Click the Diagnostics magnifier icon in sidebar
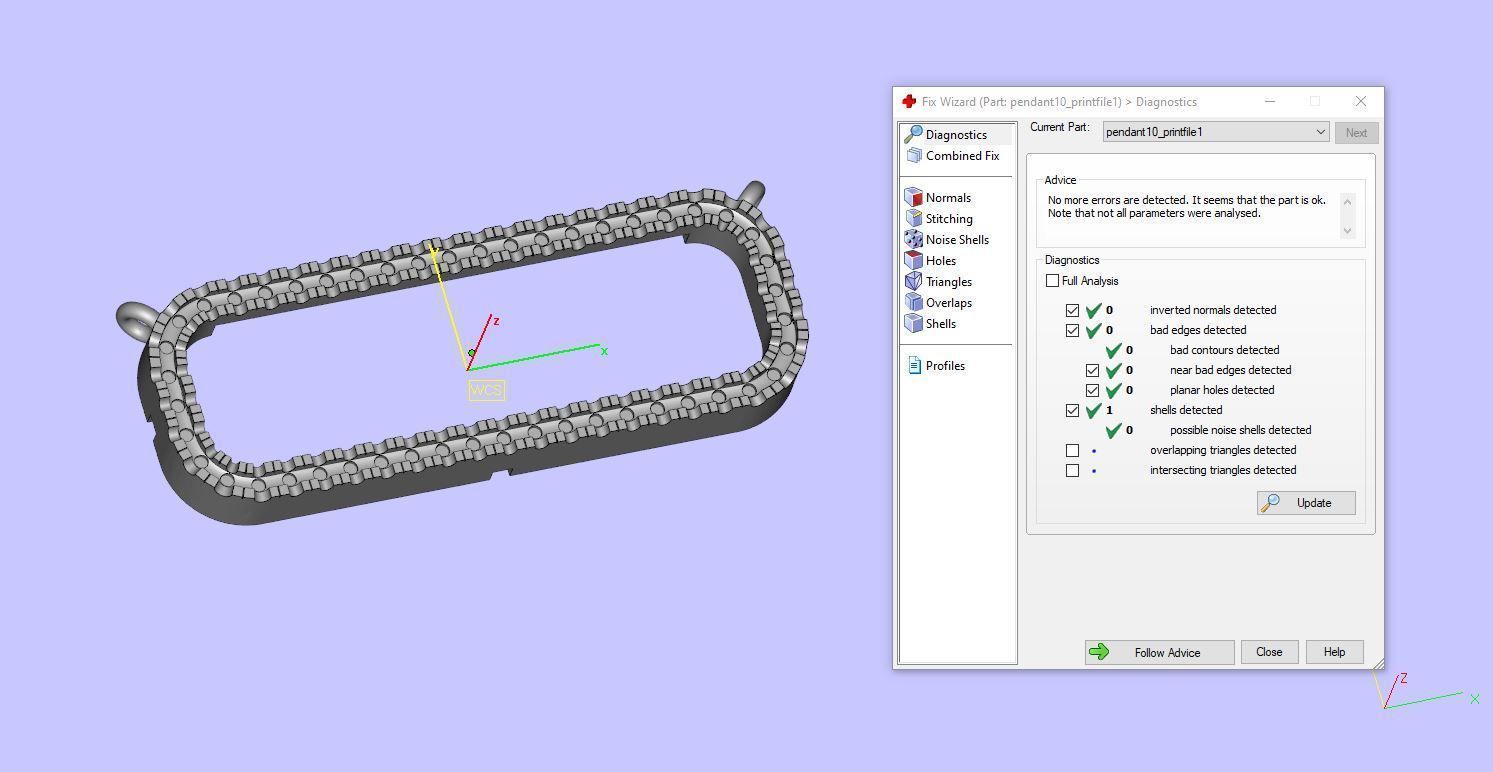 coord(913,135)
